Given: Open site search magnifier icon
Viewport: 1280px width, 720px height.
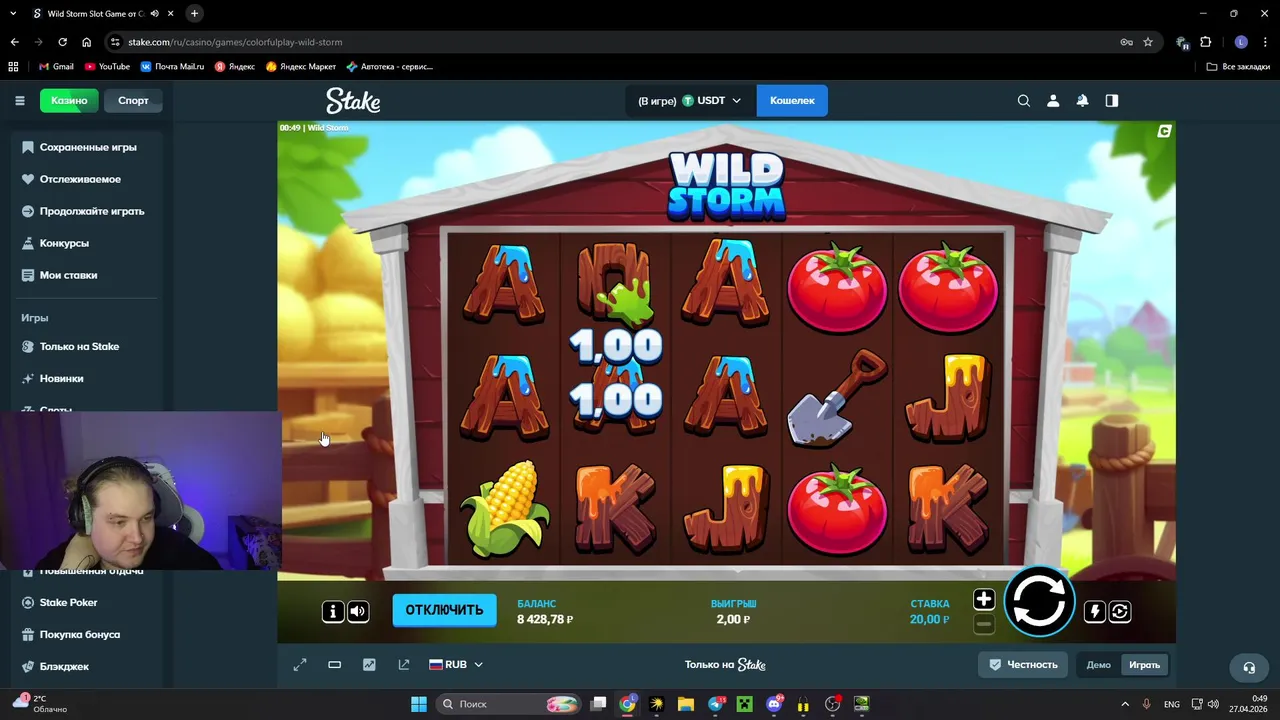Looking at the screenshot, I should 1024,100.
